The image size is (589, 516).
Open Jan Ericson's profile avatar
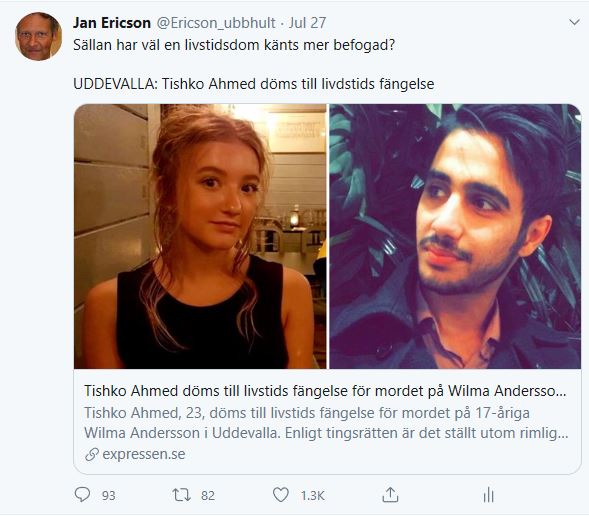click(x=38, y=36)
